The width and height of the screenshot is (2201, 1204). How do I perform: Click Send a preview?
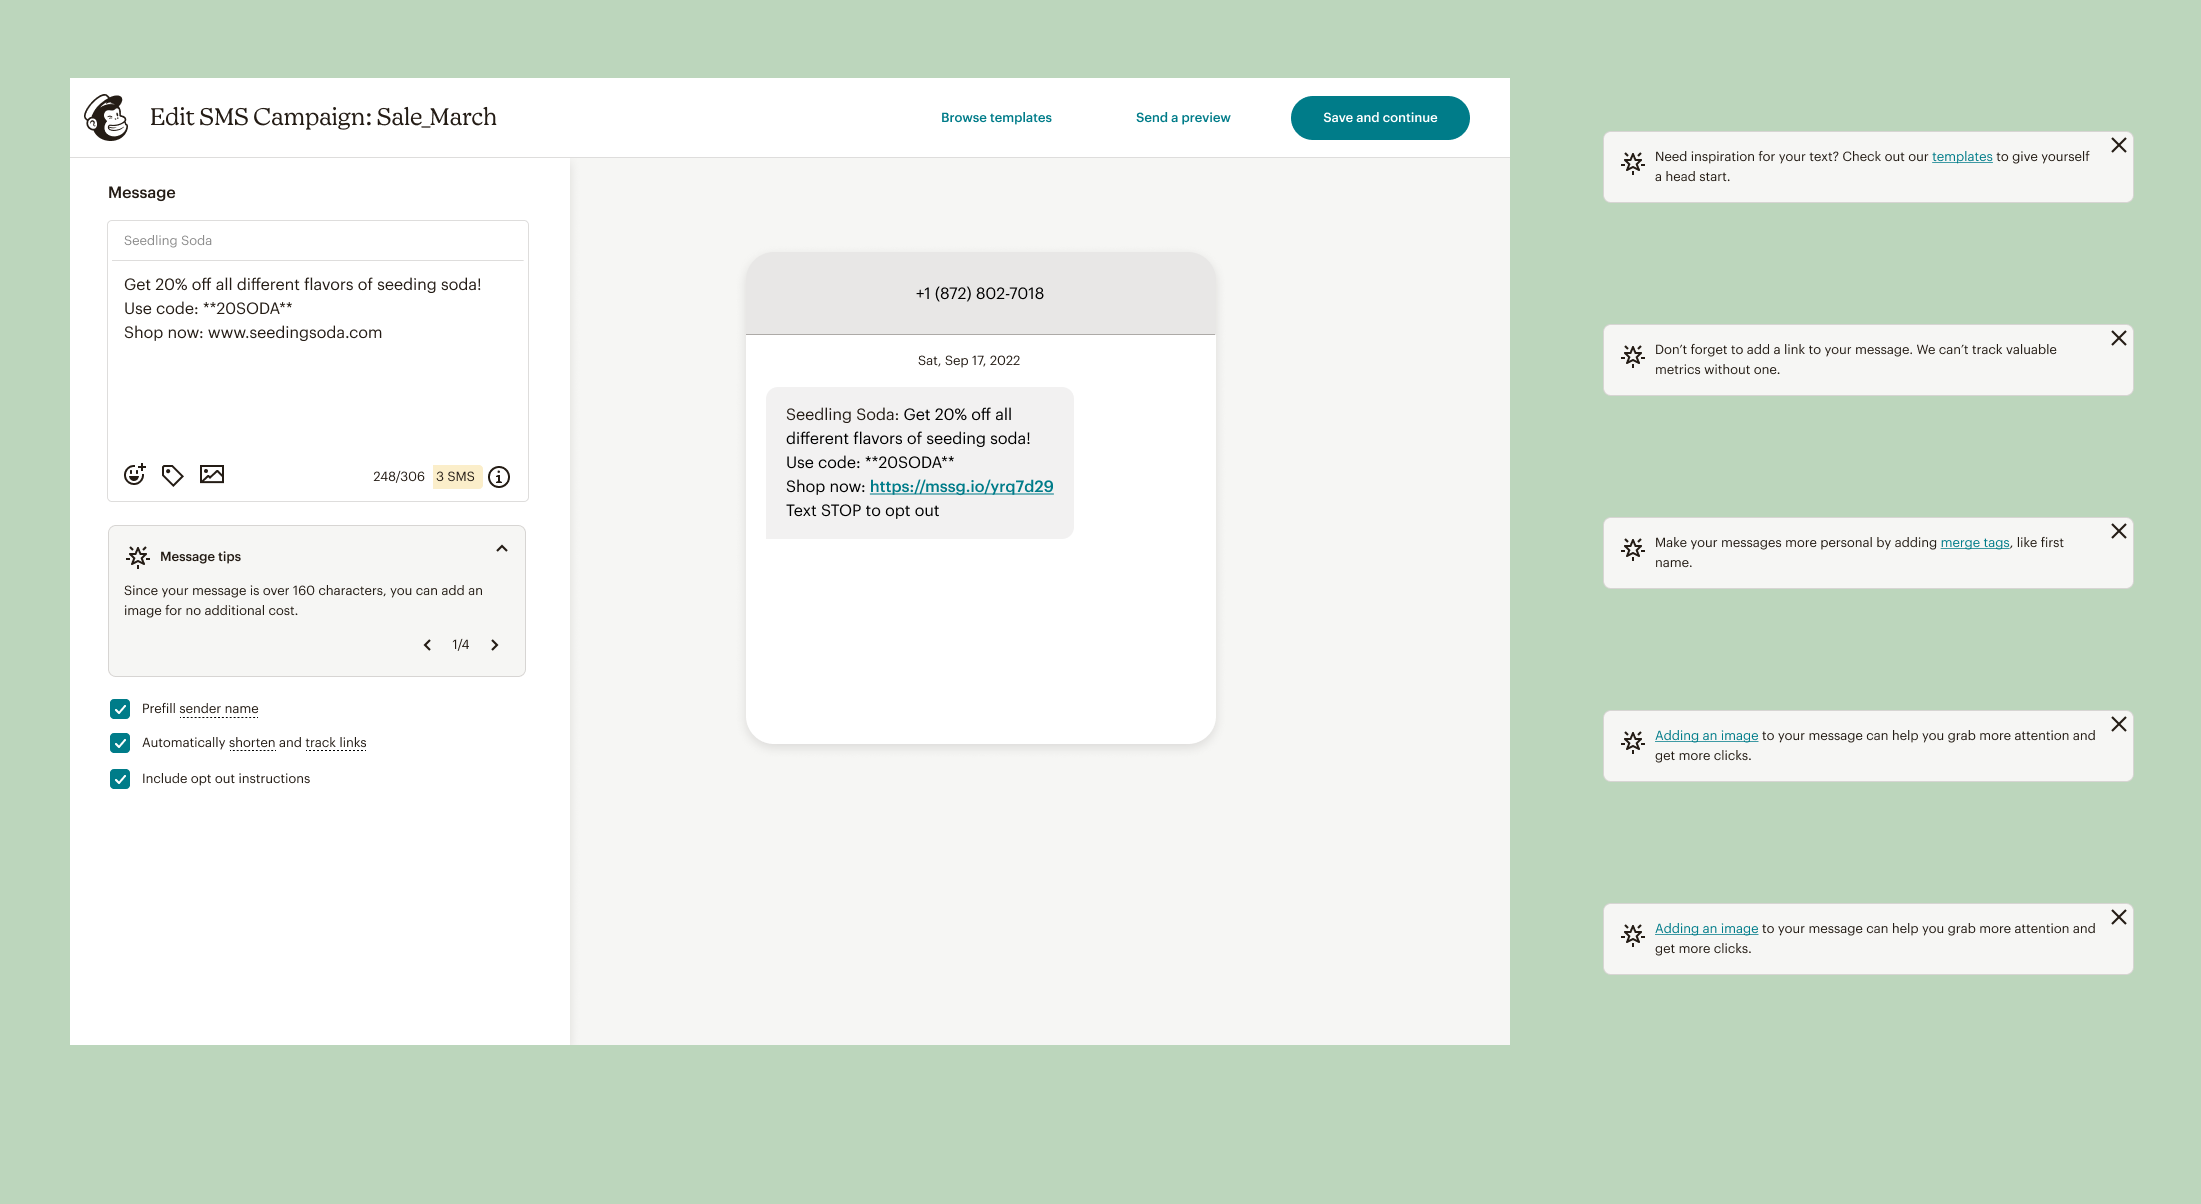pyautogui.click(x=1183, y=118)
